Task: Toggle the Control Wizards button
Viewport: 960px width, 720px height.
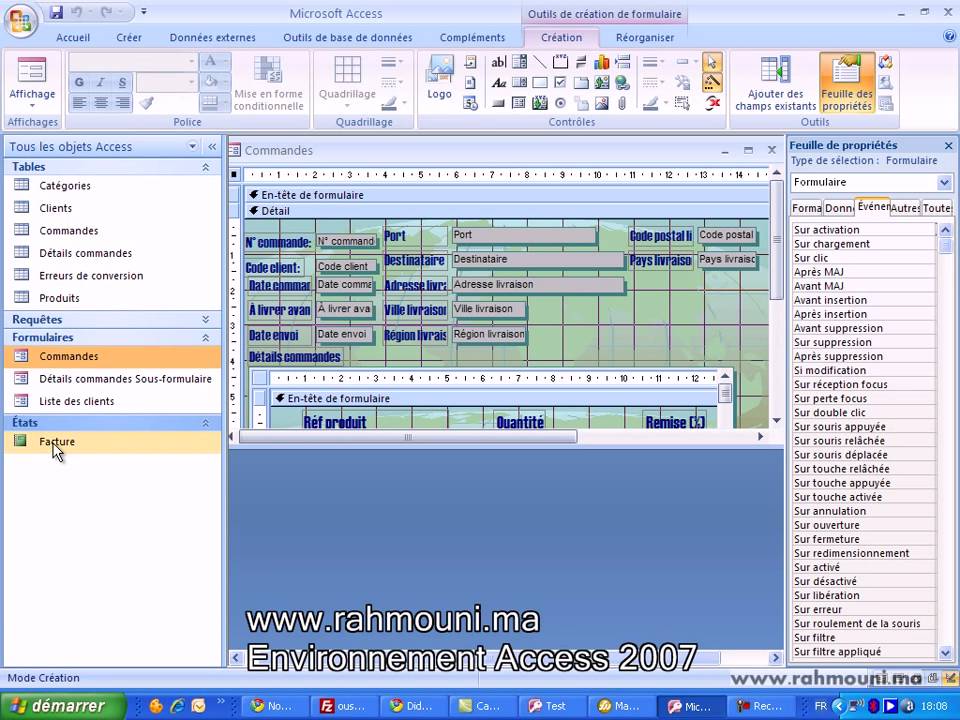Action: point(712,83)
